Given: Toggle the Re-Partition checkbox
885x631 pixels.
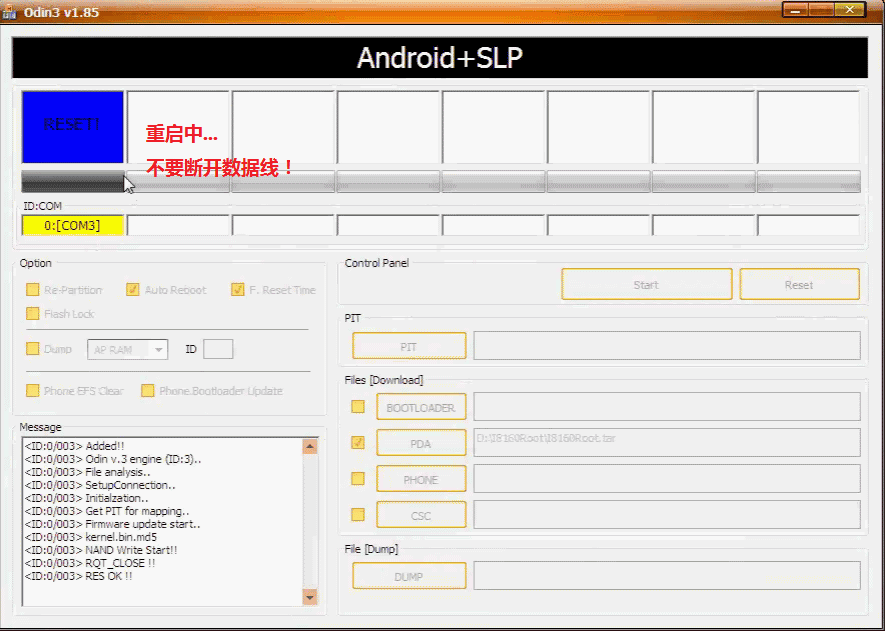Looking at the screenshot, I should 33,290.
